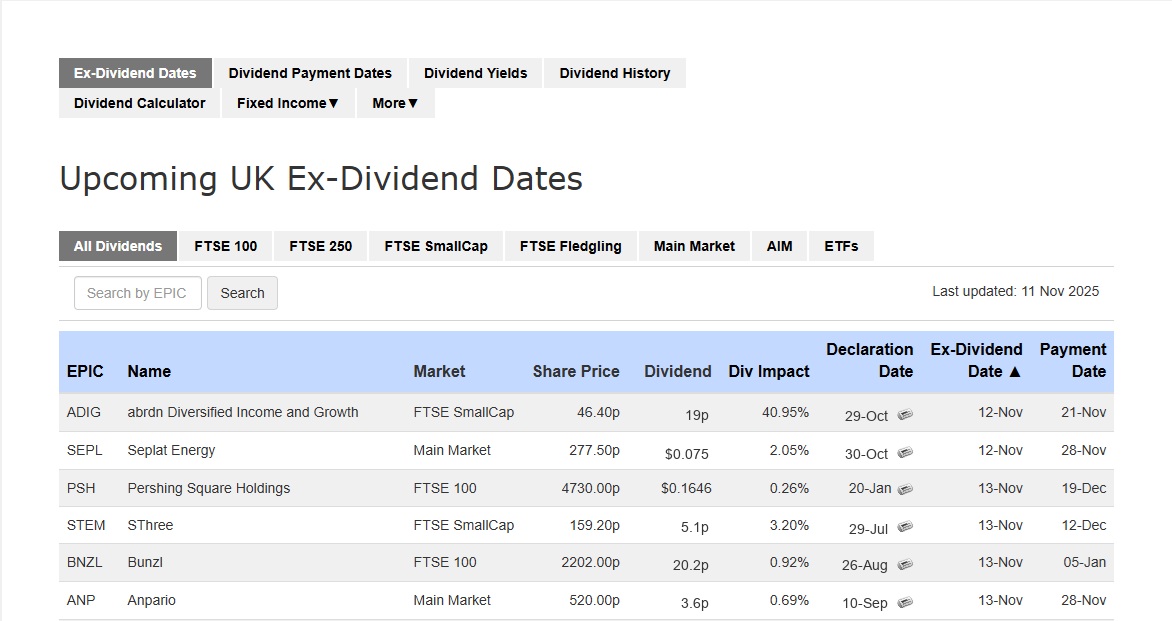
Task: Click the announcement icon in Seplat Energy row
Action: pyautogui.click(x=904, y=453)
